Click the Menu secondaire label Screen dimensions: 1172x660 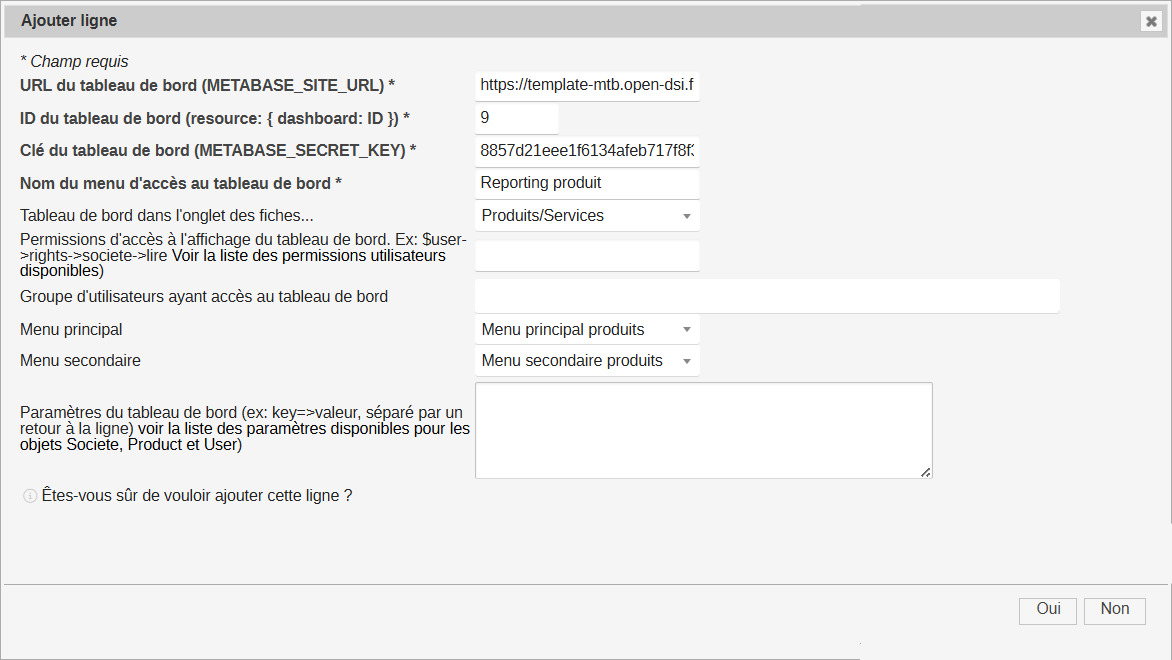tap(81, 361)
